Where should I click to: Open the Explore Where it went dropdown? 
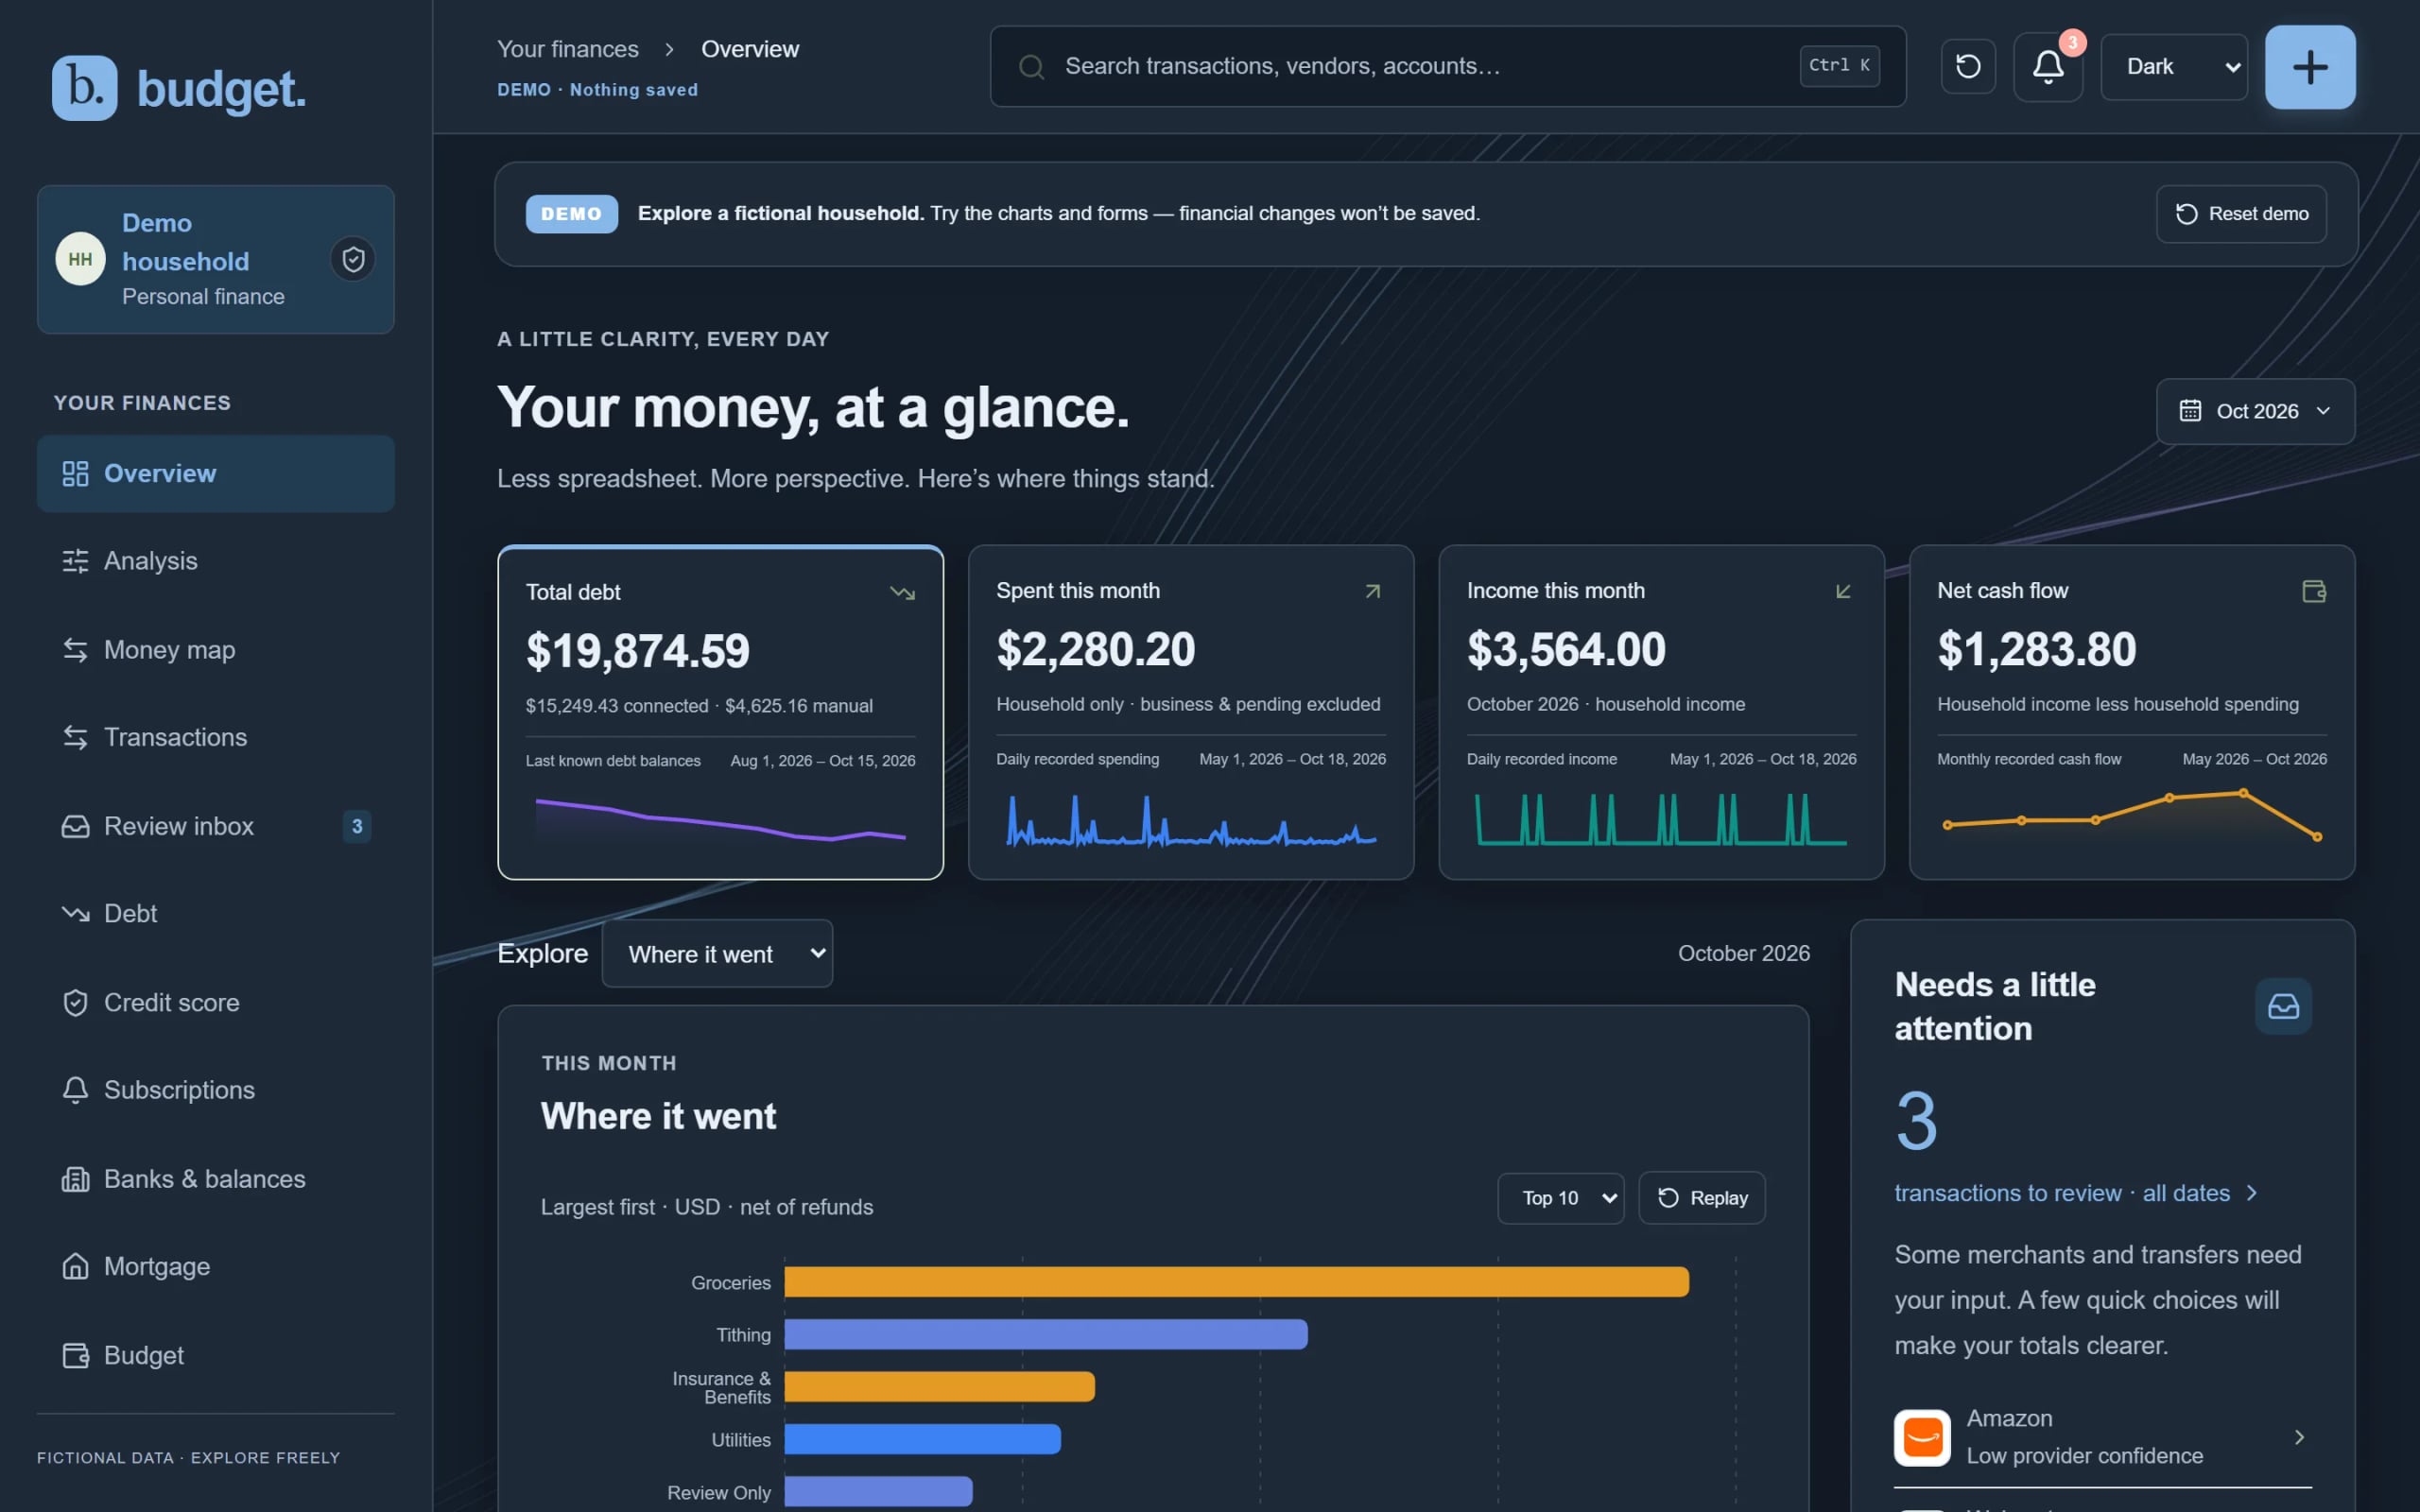(717, 953)
